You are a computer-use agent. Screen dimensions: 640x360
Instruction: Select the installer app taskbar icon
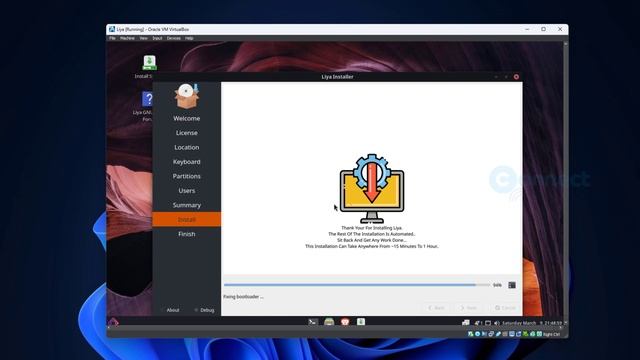pos(361,322)
